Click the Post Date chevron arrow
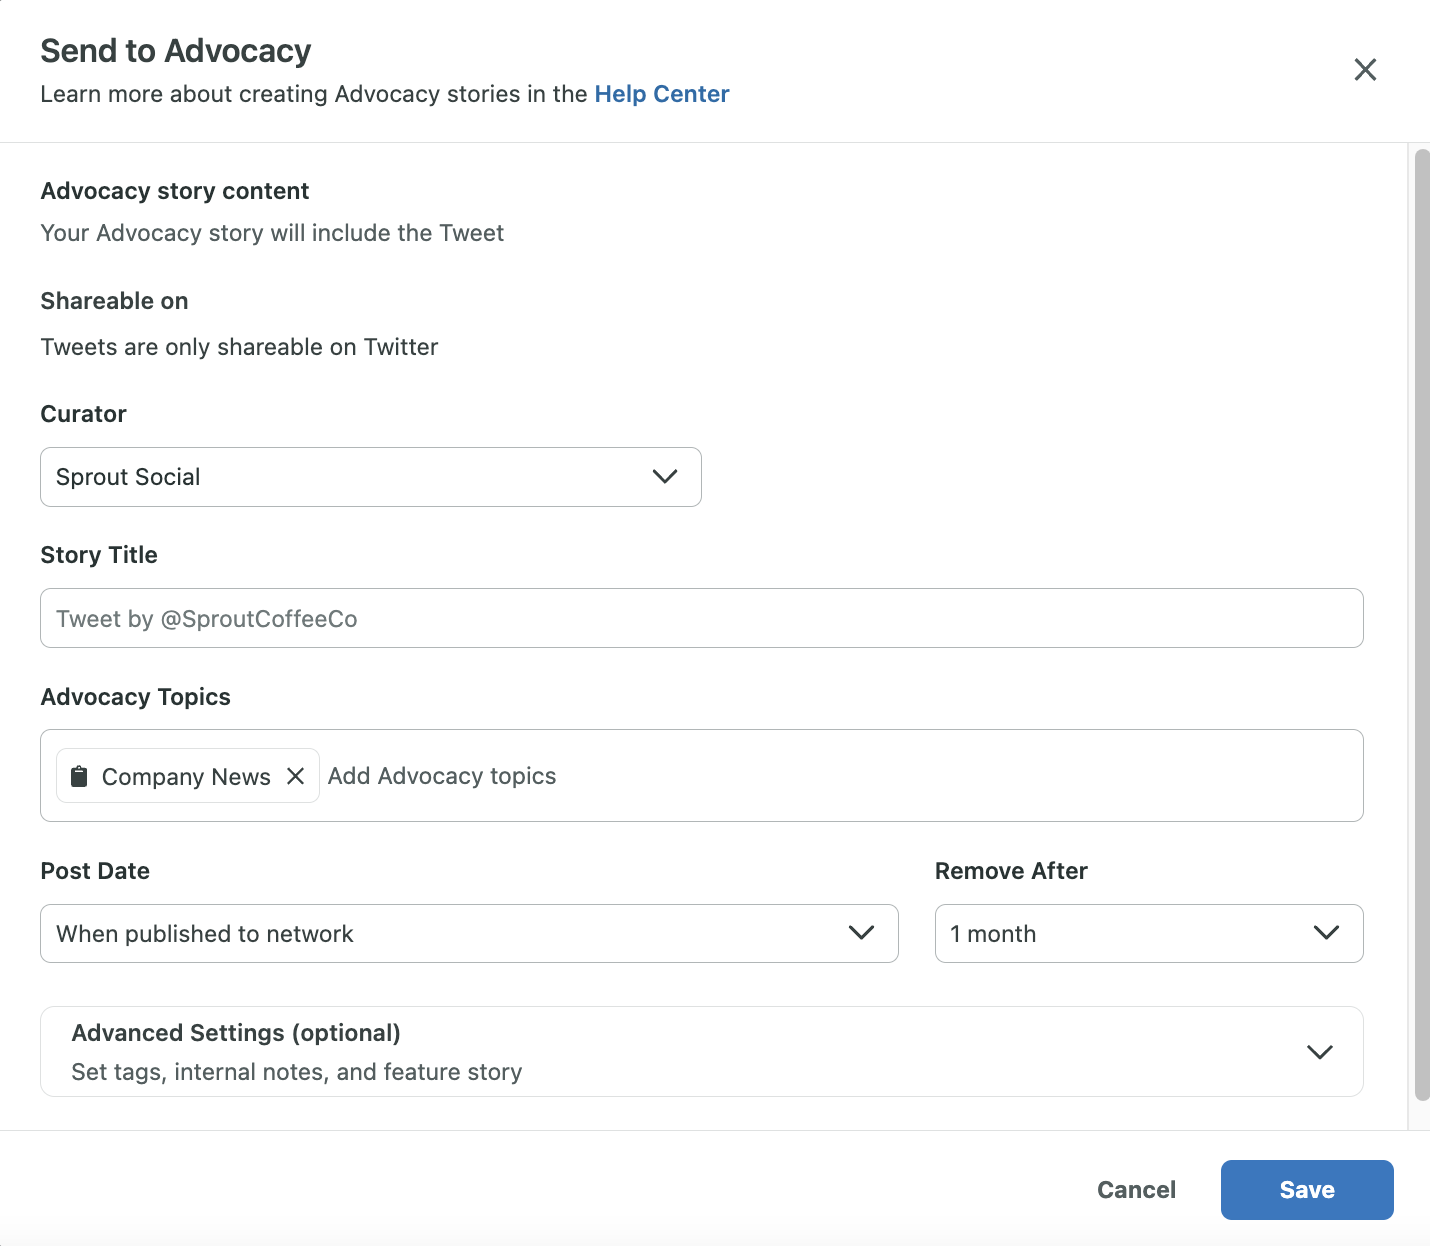The width and height of the screenshot is (1430, 1246). pyautogui.click(x=861, y=932)
